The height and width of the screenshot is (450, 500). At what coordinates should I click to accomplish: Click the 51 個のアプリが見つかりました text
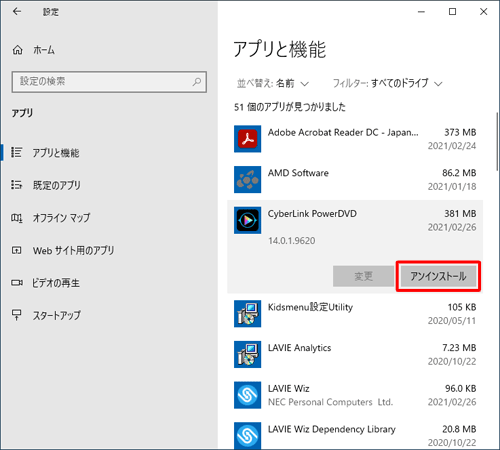pyautogui.click(x=290, y=107)
